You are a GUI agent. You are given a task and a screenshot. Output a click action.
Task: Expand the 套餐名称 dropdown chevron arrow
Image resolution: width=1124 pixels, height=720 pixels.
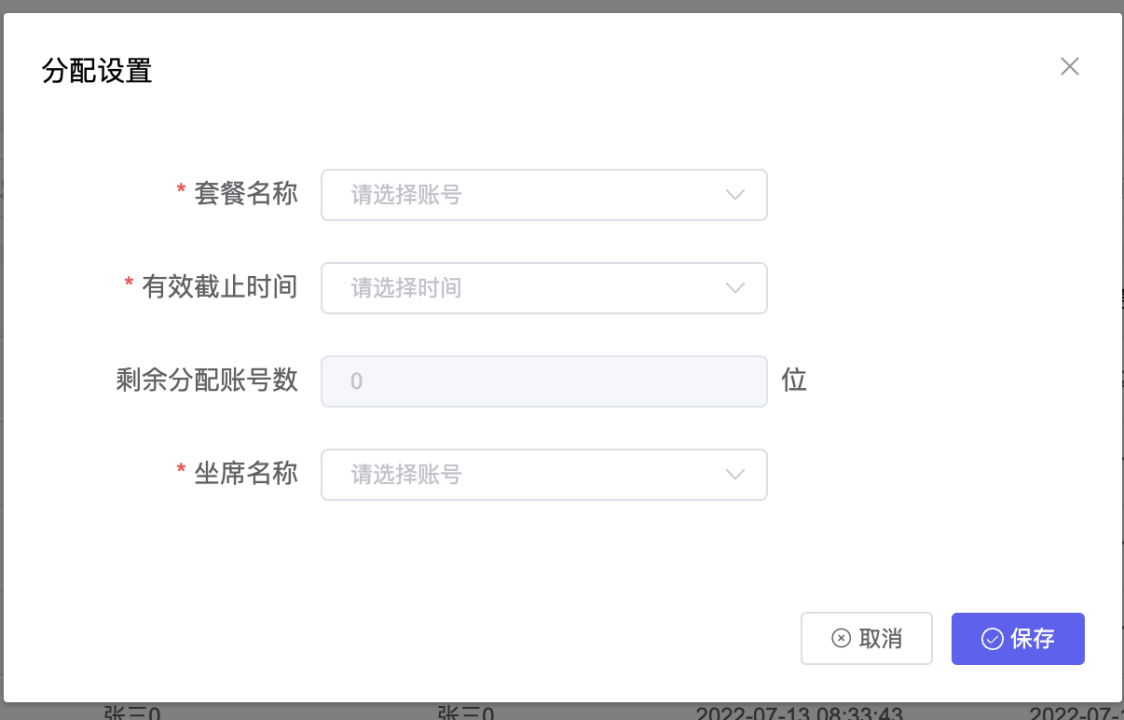pyautogui.click(x=735, y=195)
